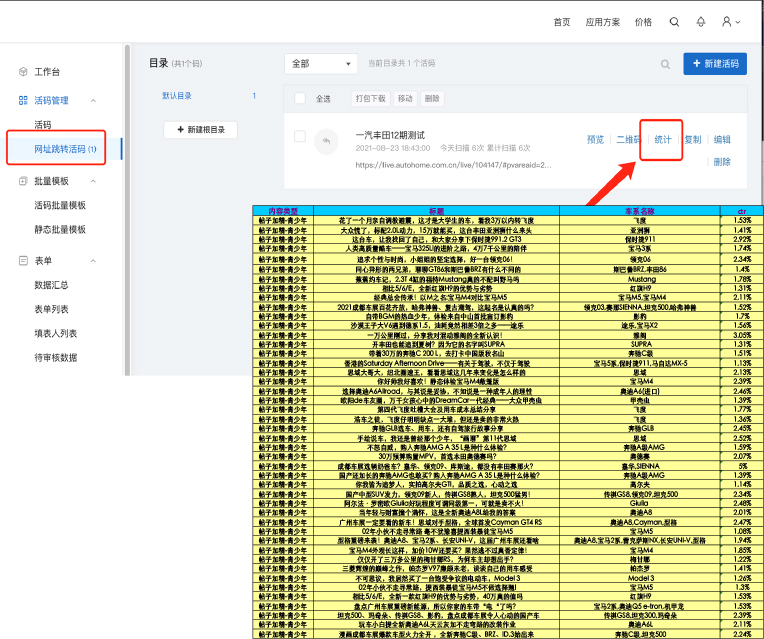Open 静态批量模板 in the sidebar

(60, 230)
